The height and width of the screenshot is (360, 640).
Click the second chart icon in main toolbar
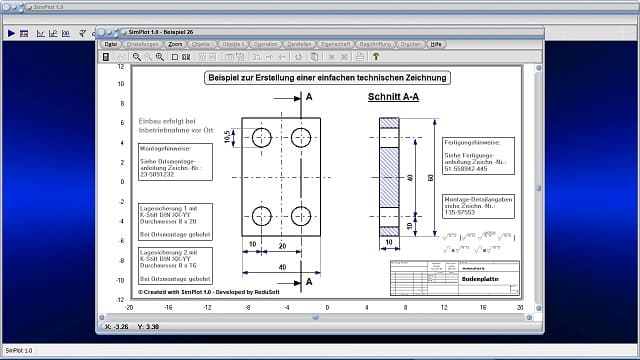53,33
